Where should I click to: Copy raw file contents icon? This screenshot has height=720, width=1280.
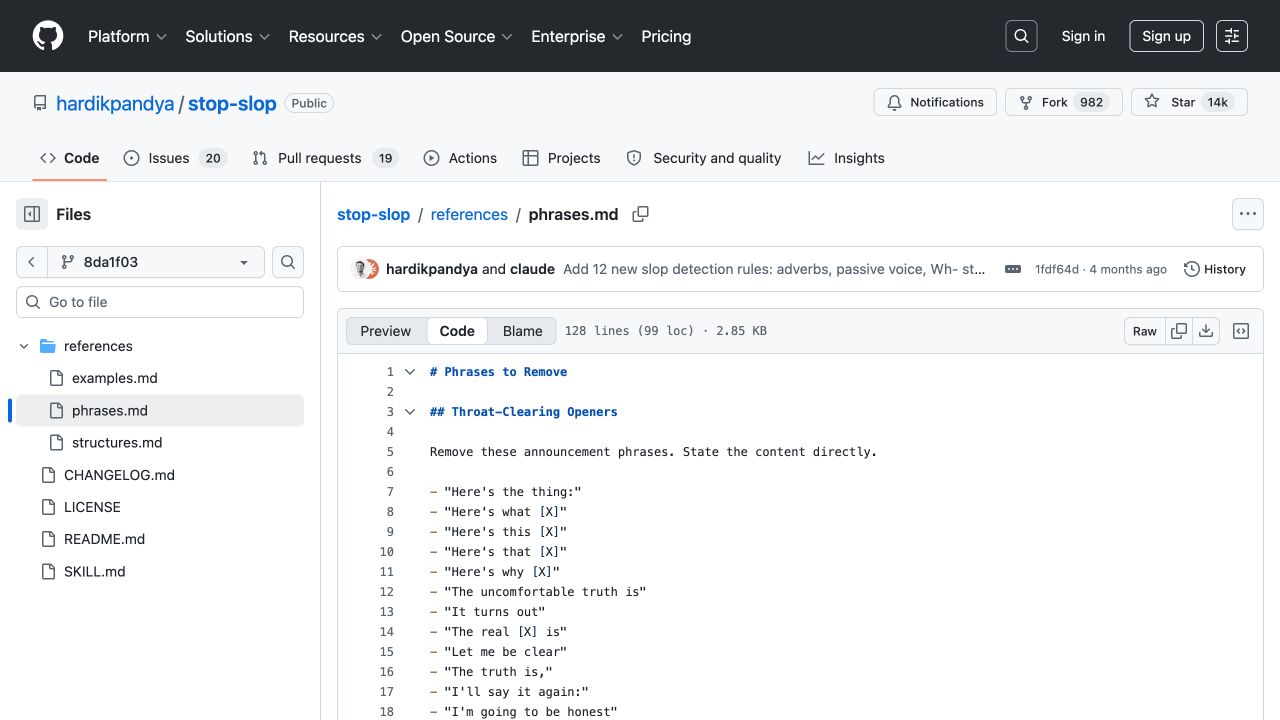(x=1179, y=331)
